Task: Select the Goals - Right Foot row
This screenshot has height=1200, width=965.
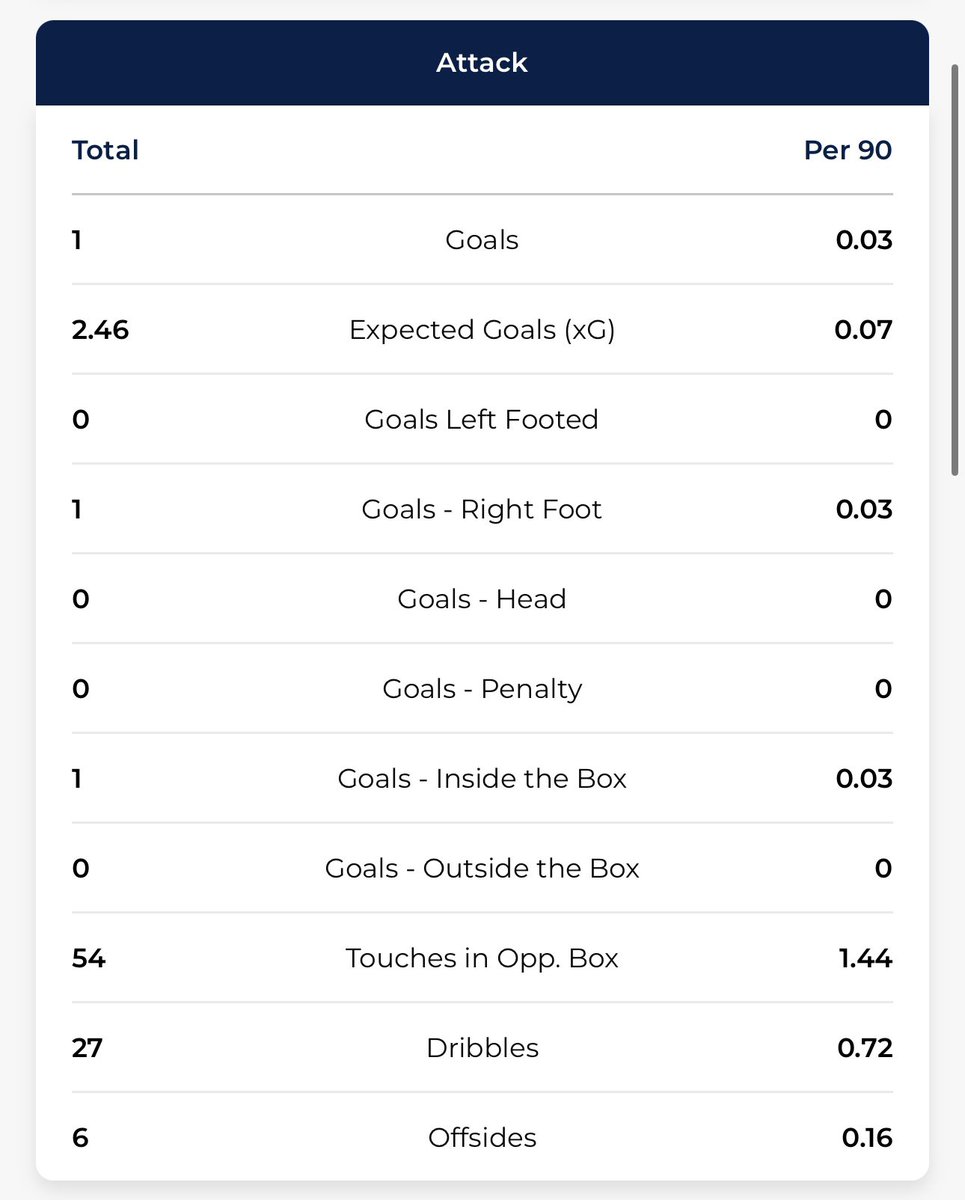Action: pos(482,509)
